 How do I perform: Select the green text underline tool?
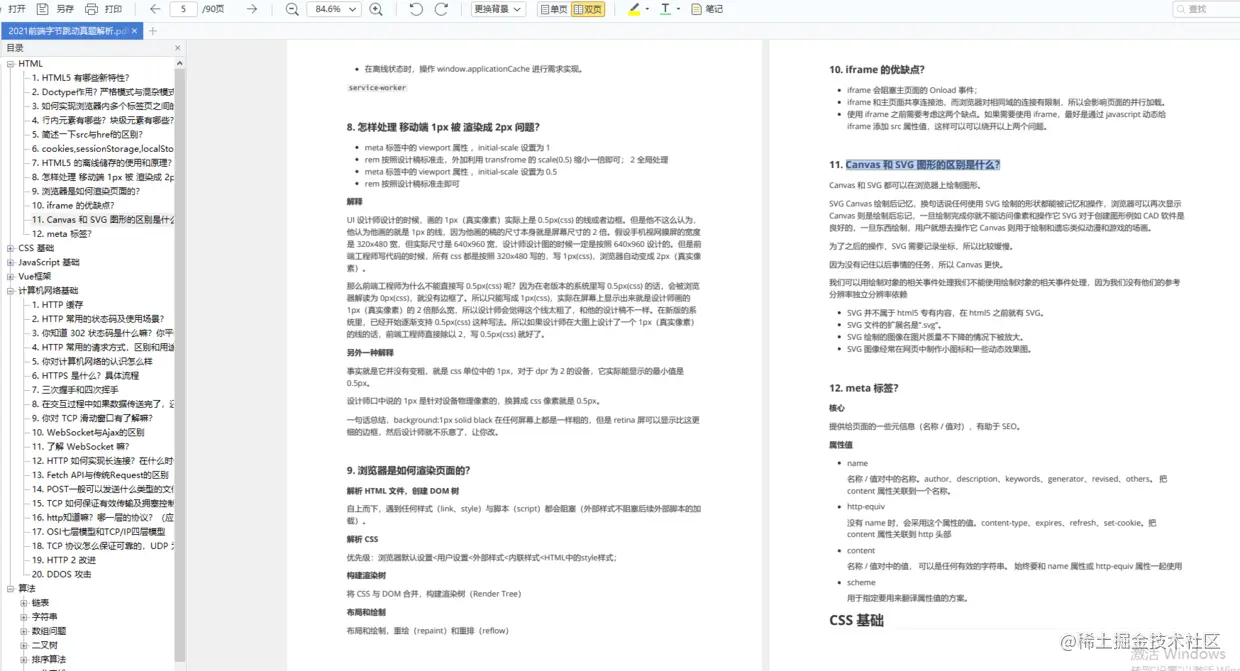665,9
